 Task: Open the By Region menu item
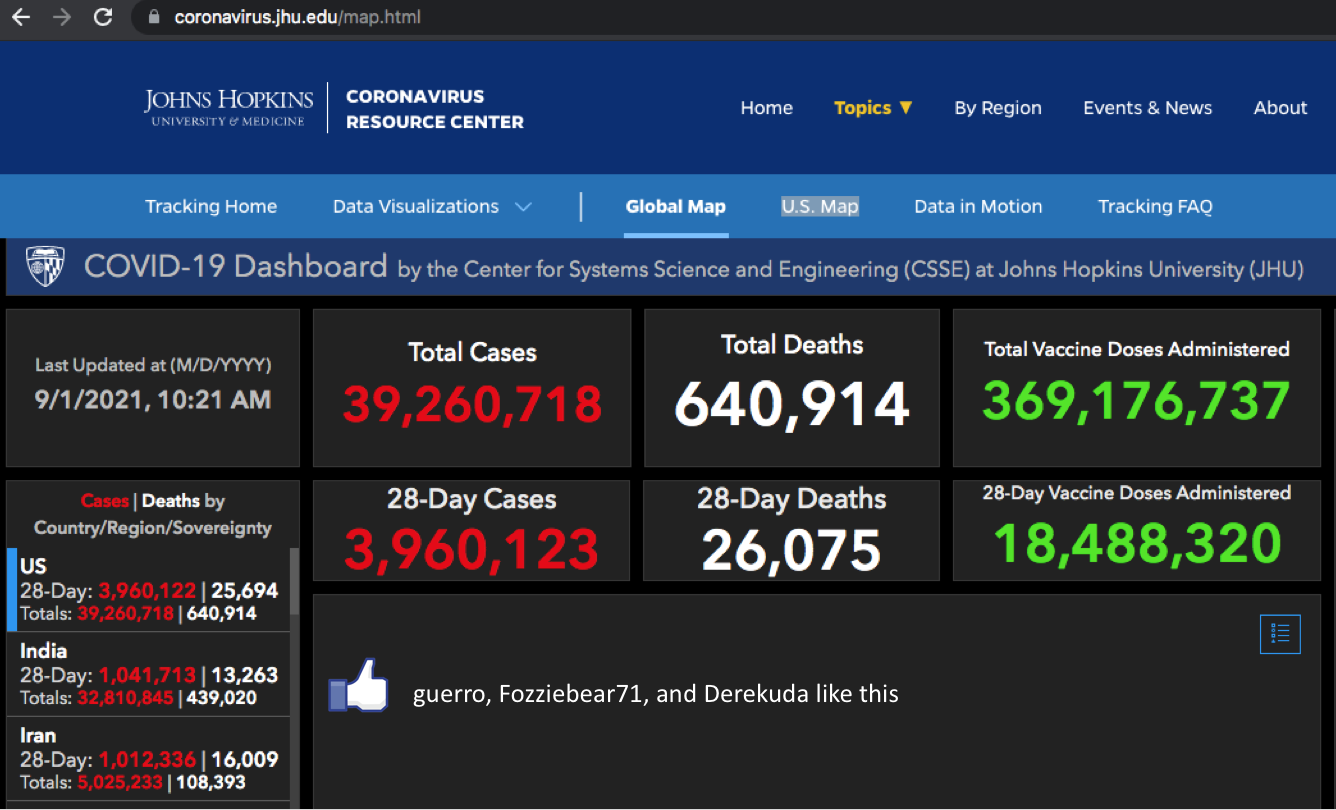(x=998, y=108)
